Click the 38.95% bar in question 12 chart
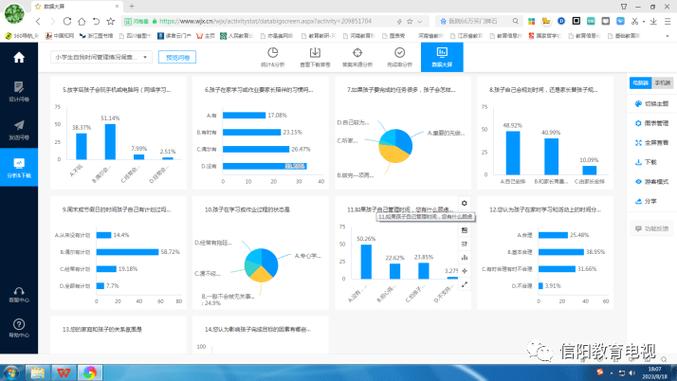Screen dimensions: 677x381 561,252
